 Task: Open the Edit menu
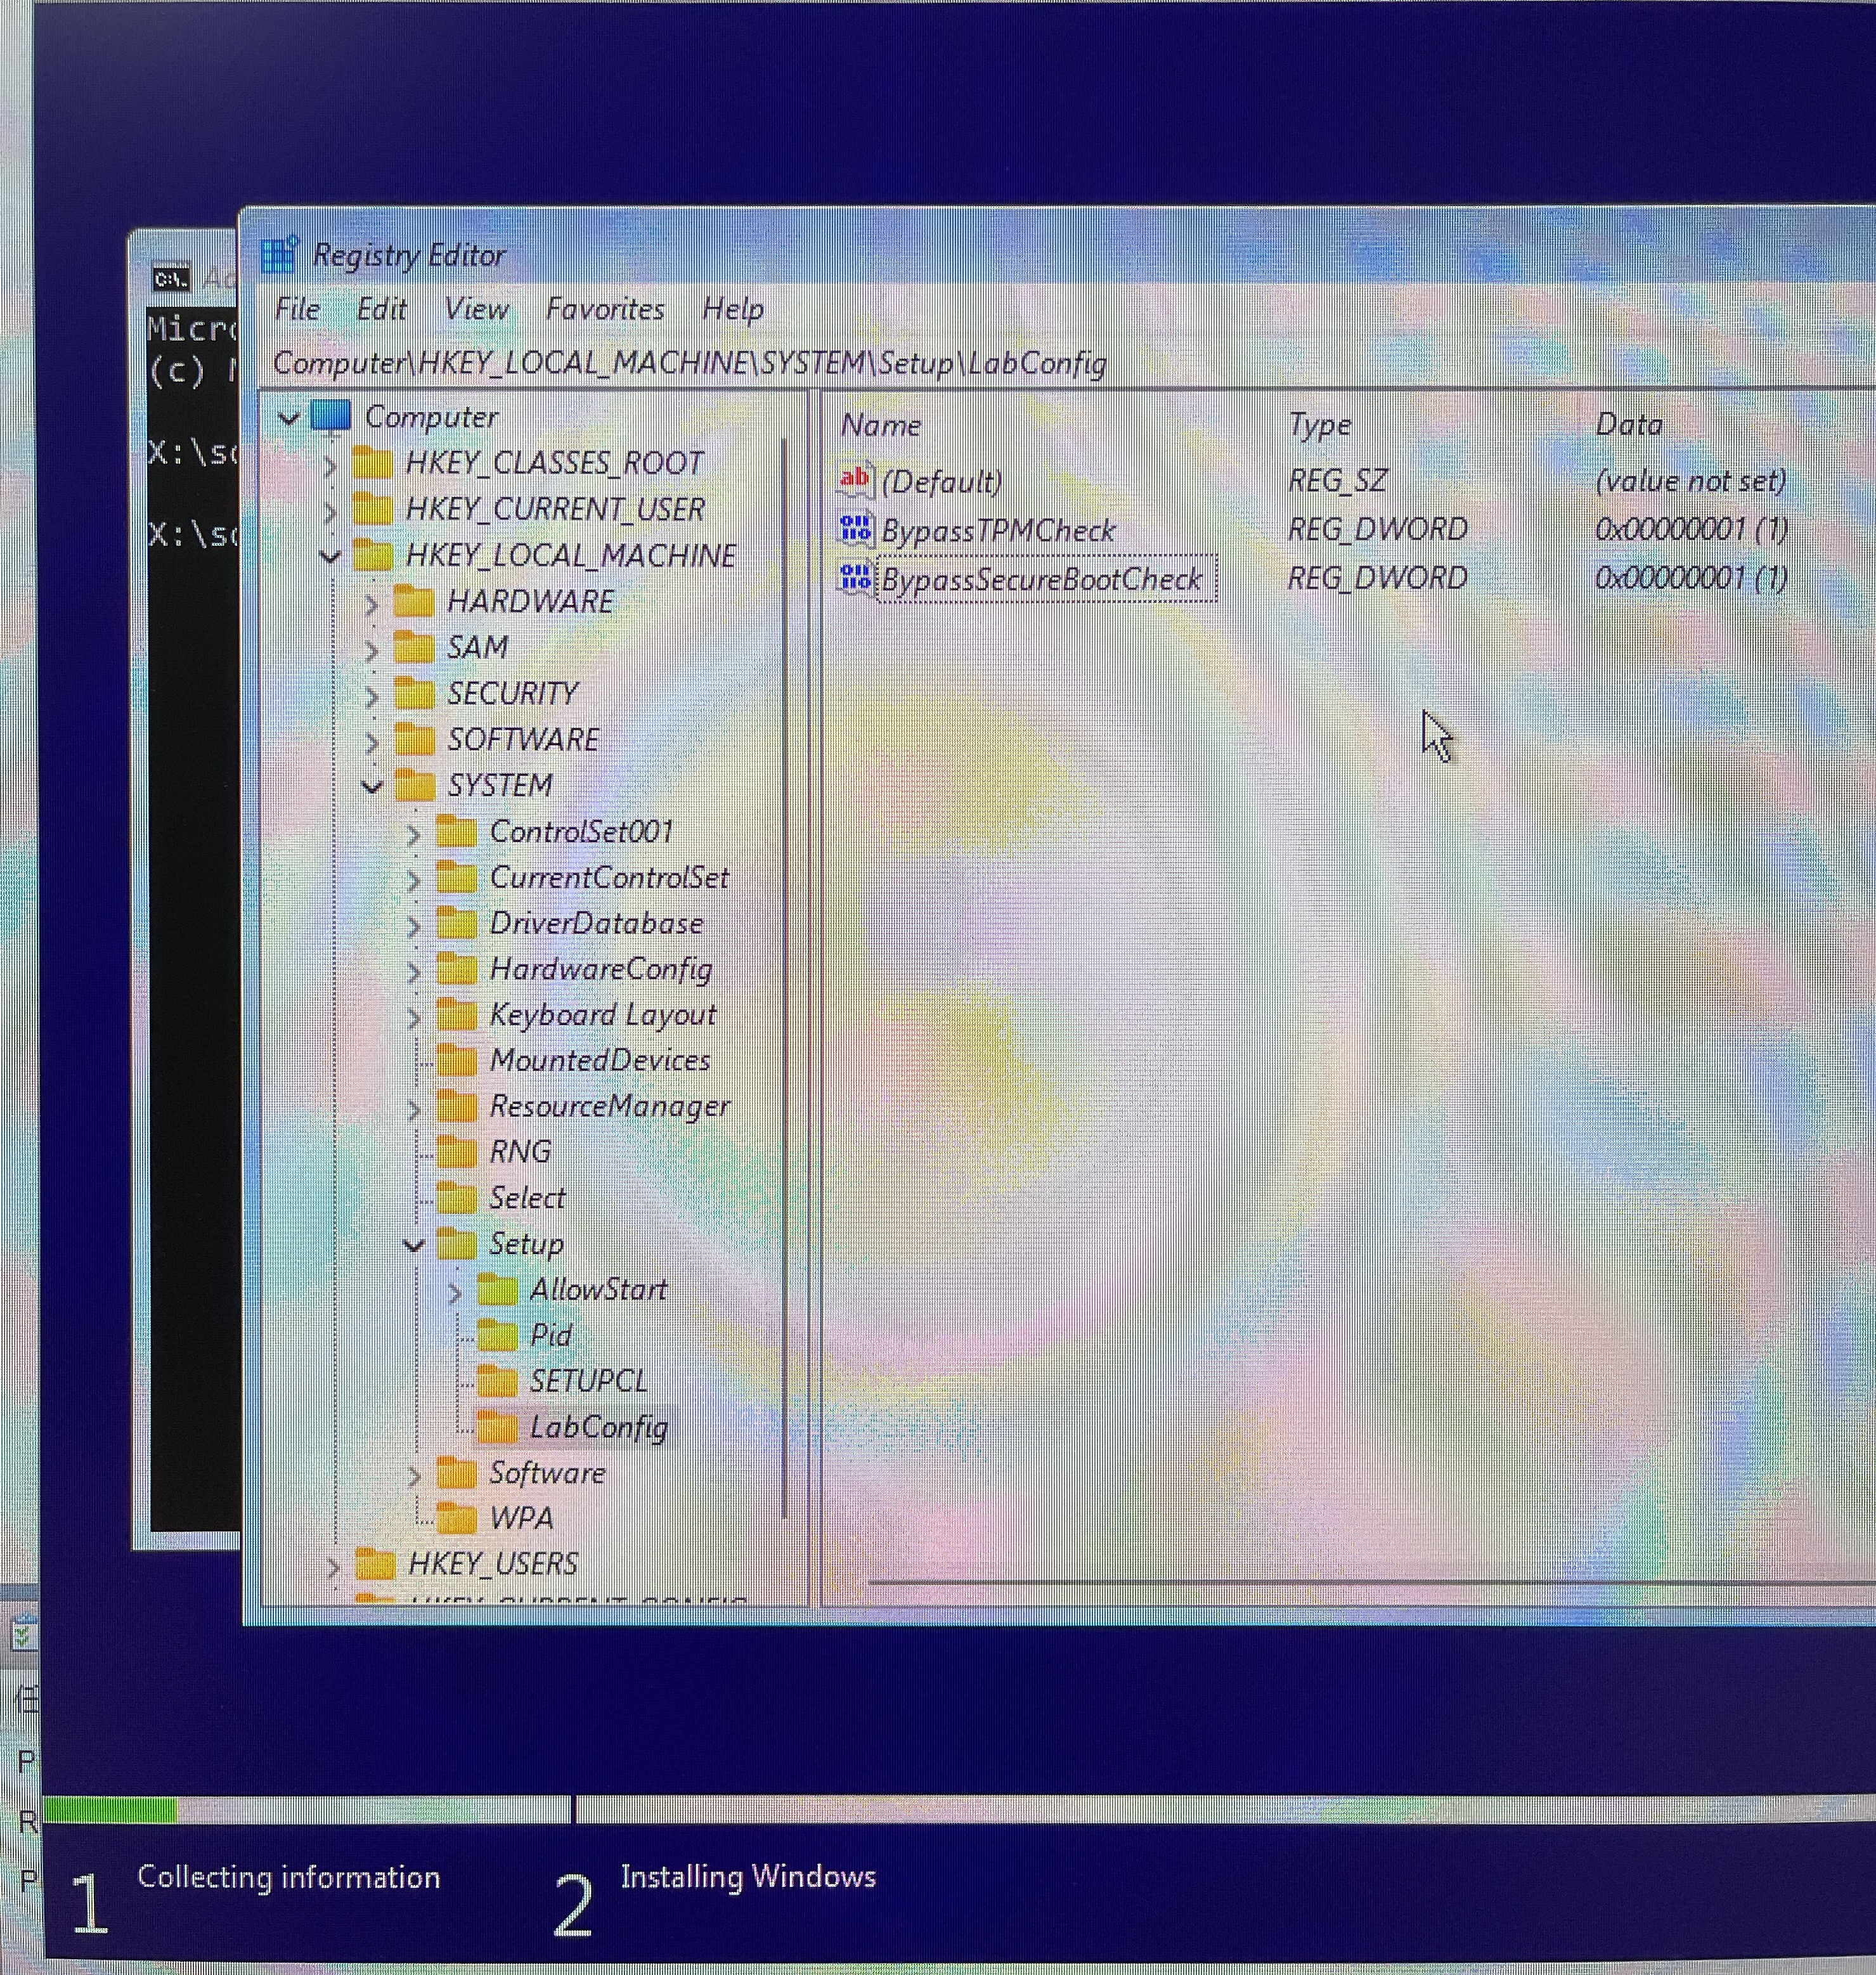coord(381,309)
